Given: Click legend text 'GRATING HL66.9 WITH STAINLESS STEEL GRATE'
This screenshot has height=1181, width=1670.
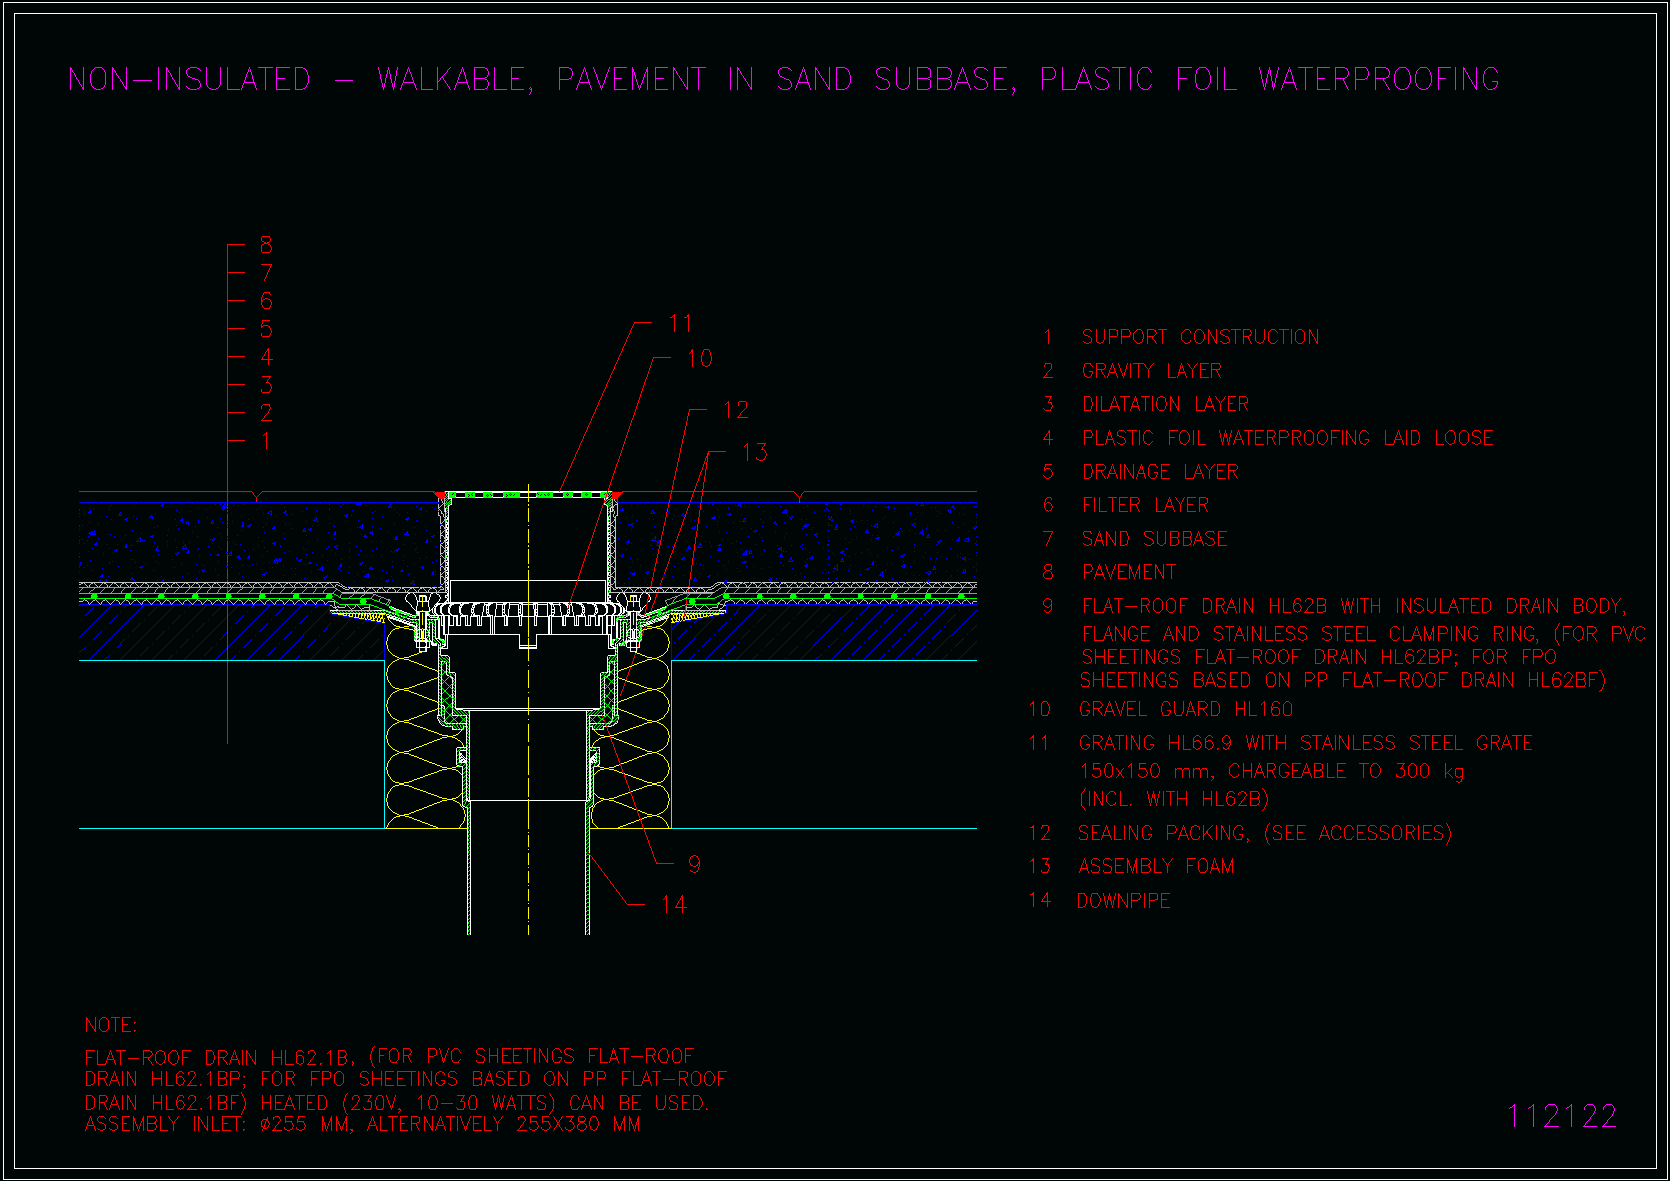Looking at the screenshot, I should pos(1305,743).
